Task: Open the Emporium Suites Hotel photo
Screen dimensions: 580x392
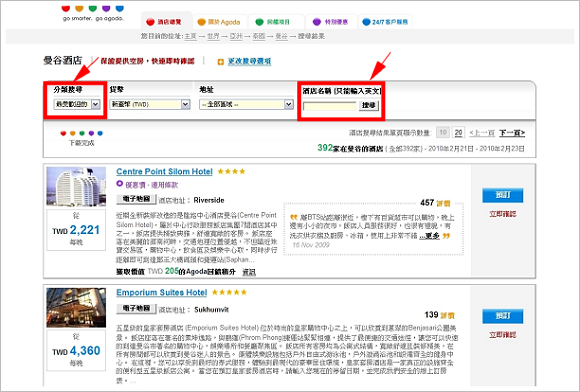Action: tap(76, 308)
